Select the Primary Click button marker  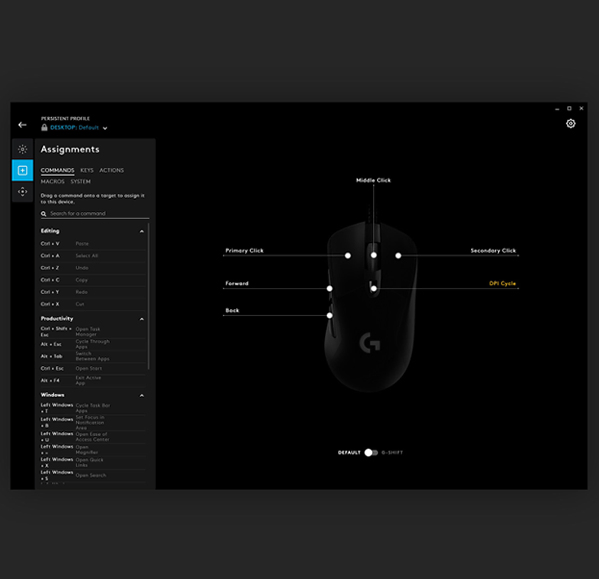coord(348,256)
